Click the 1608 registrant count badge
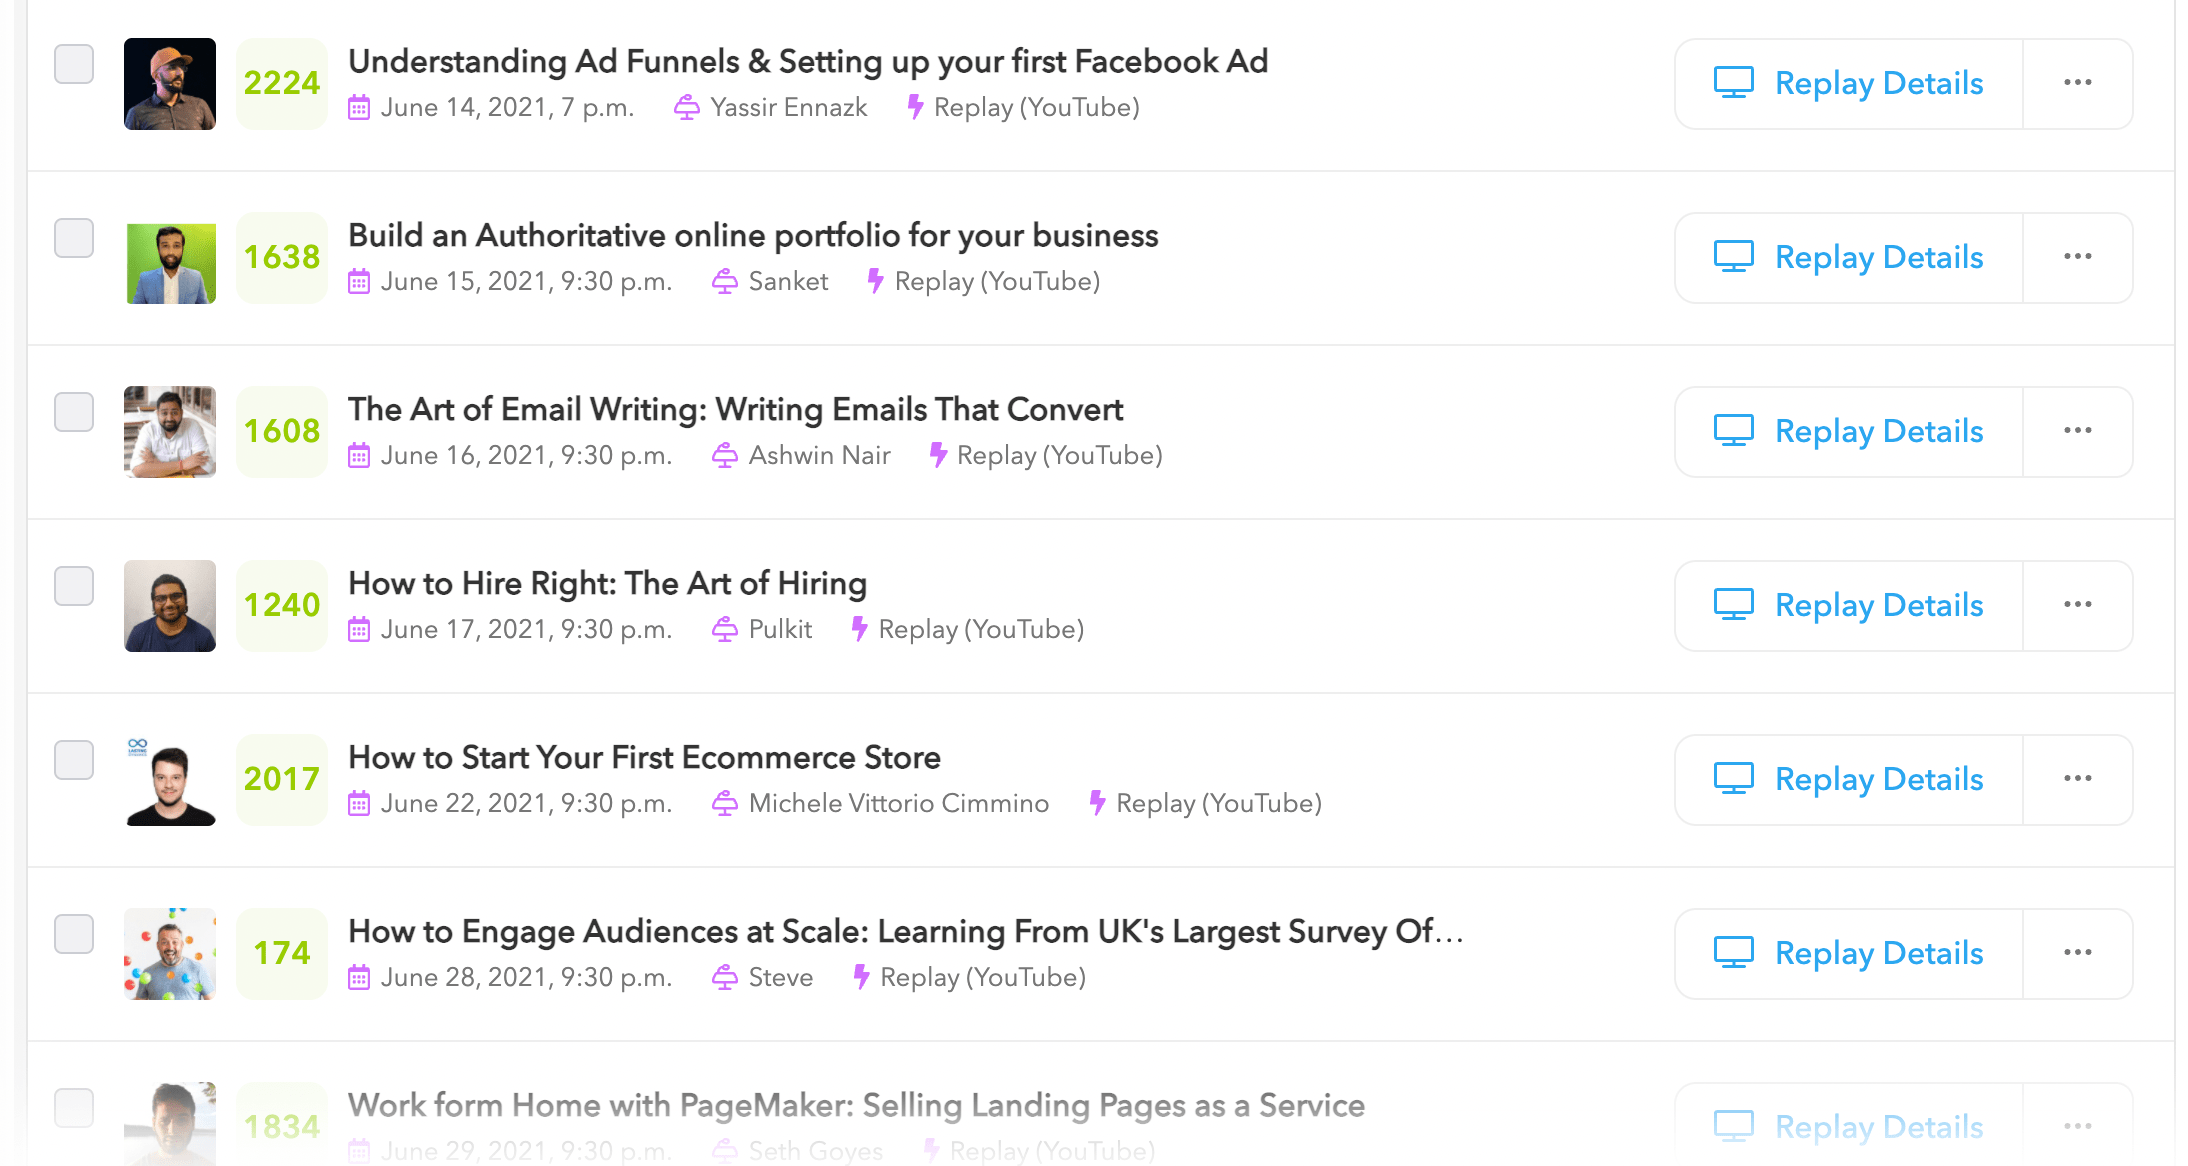 (x=282, y=431)
